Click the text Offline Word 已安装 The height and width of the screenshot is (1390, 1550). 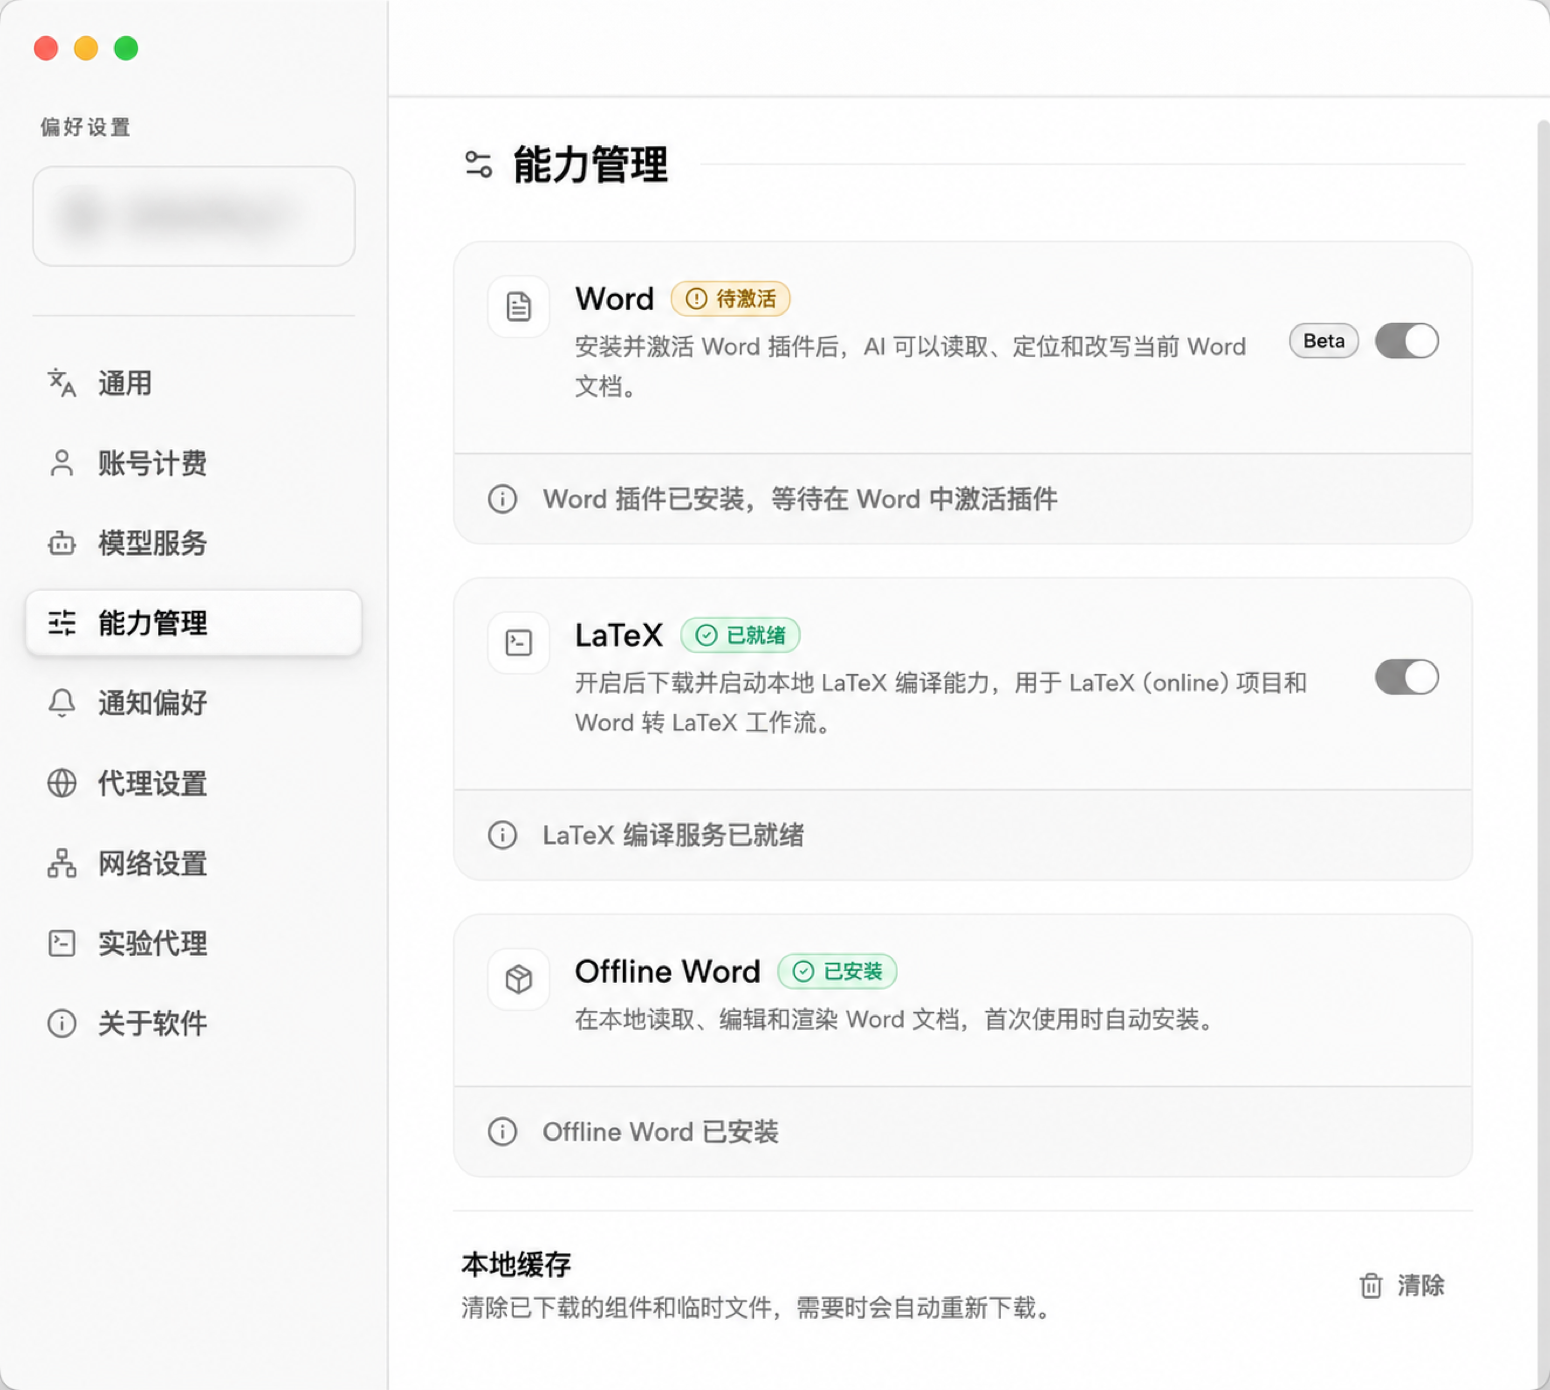pyautogui.click(x=660, y=1131)
